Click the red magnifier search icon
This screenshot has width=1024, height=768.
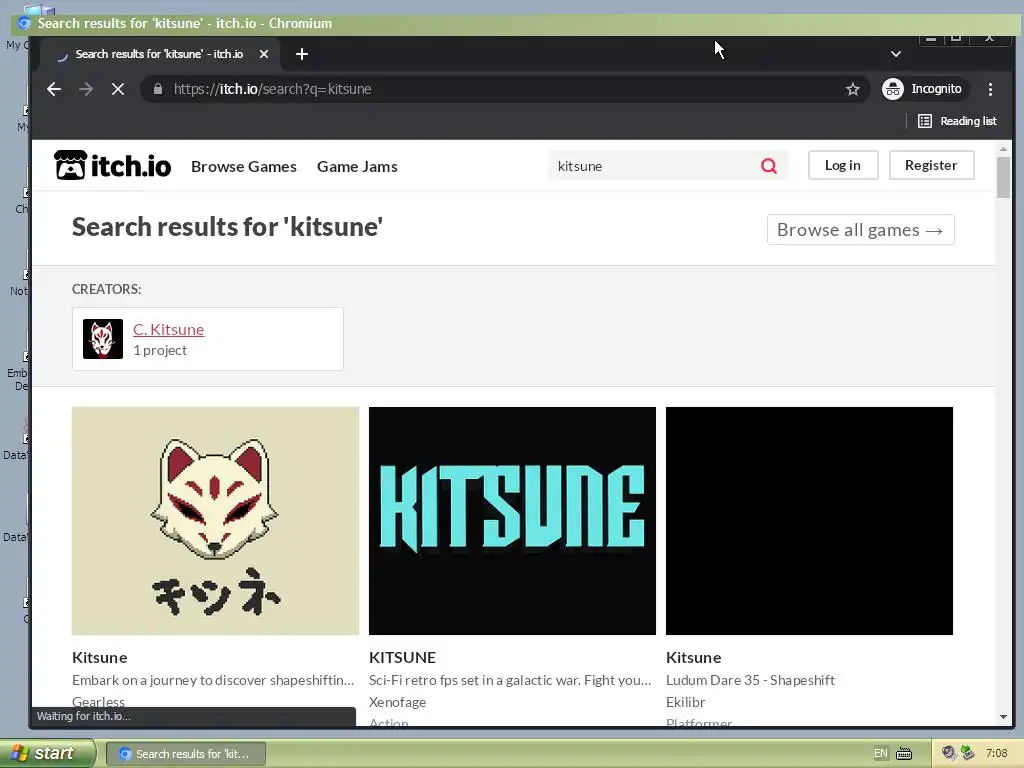tap(769, 166)
